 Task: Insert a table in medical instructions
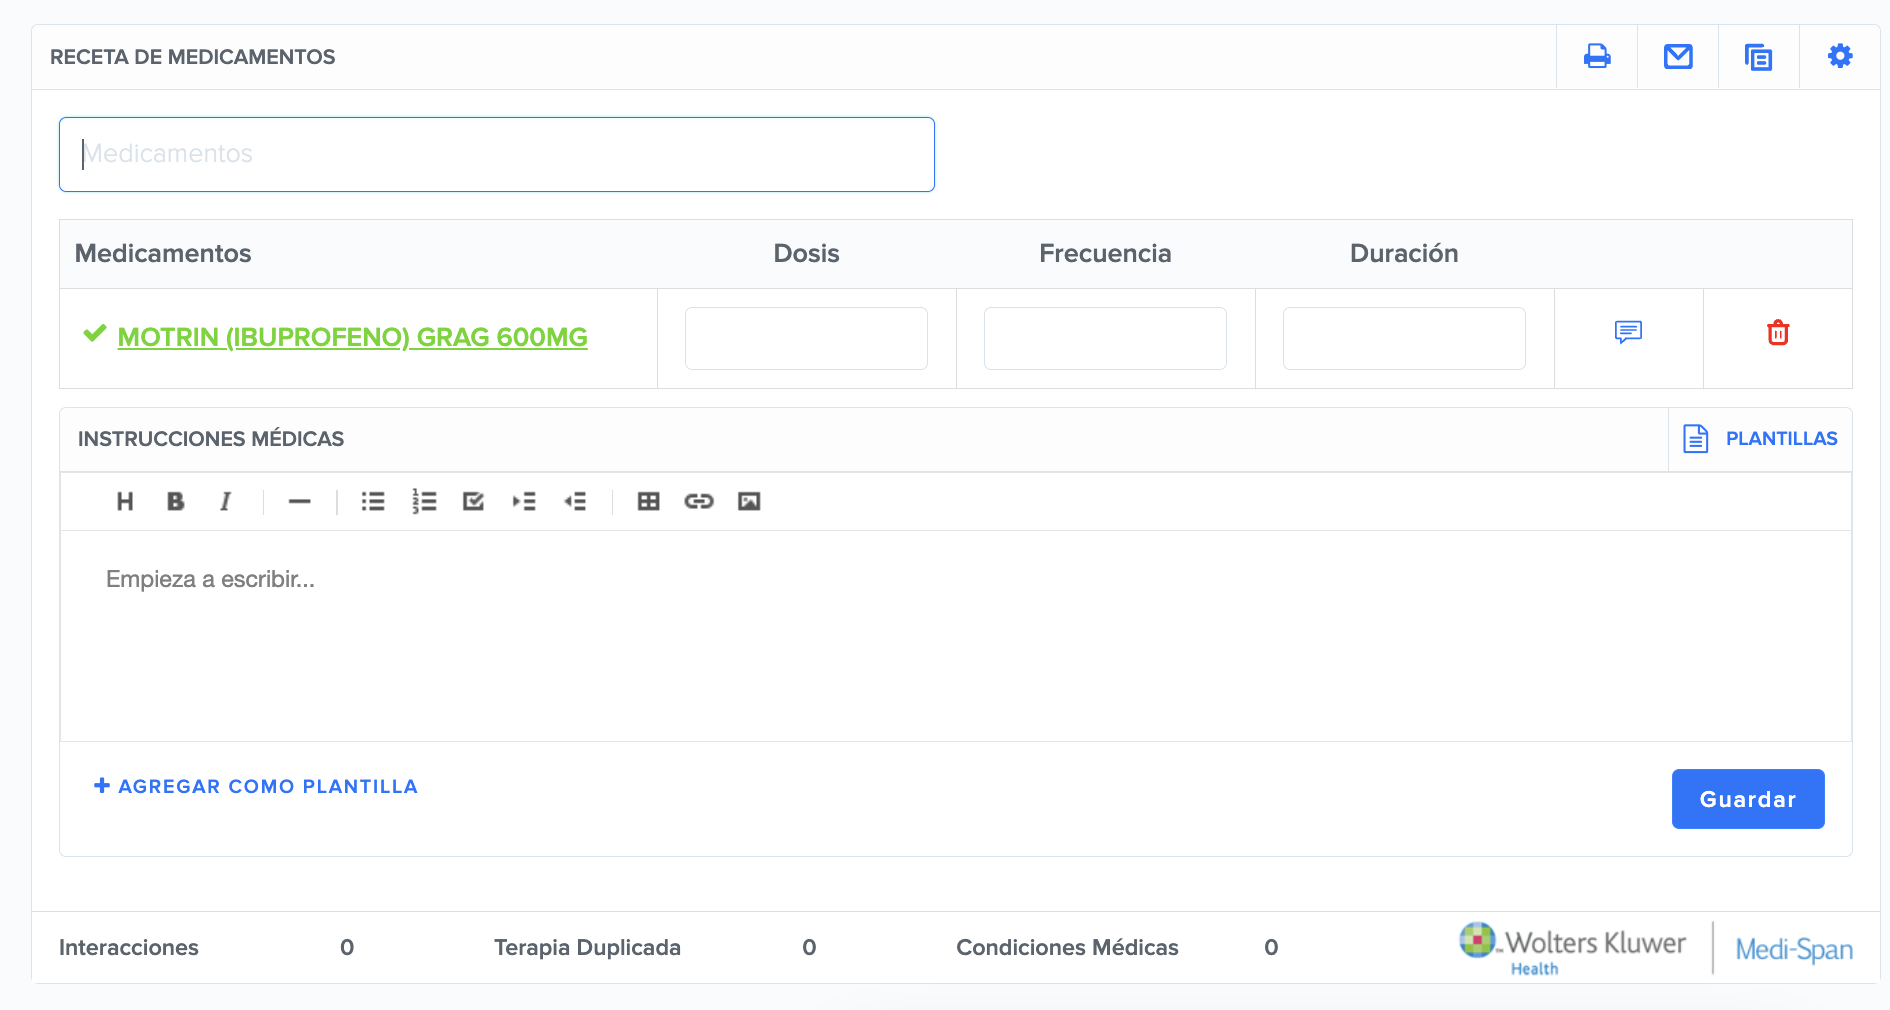tap(649, 501)
